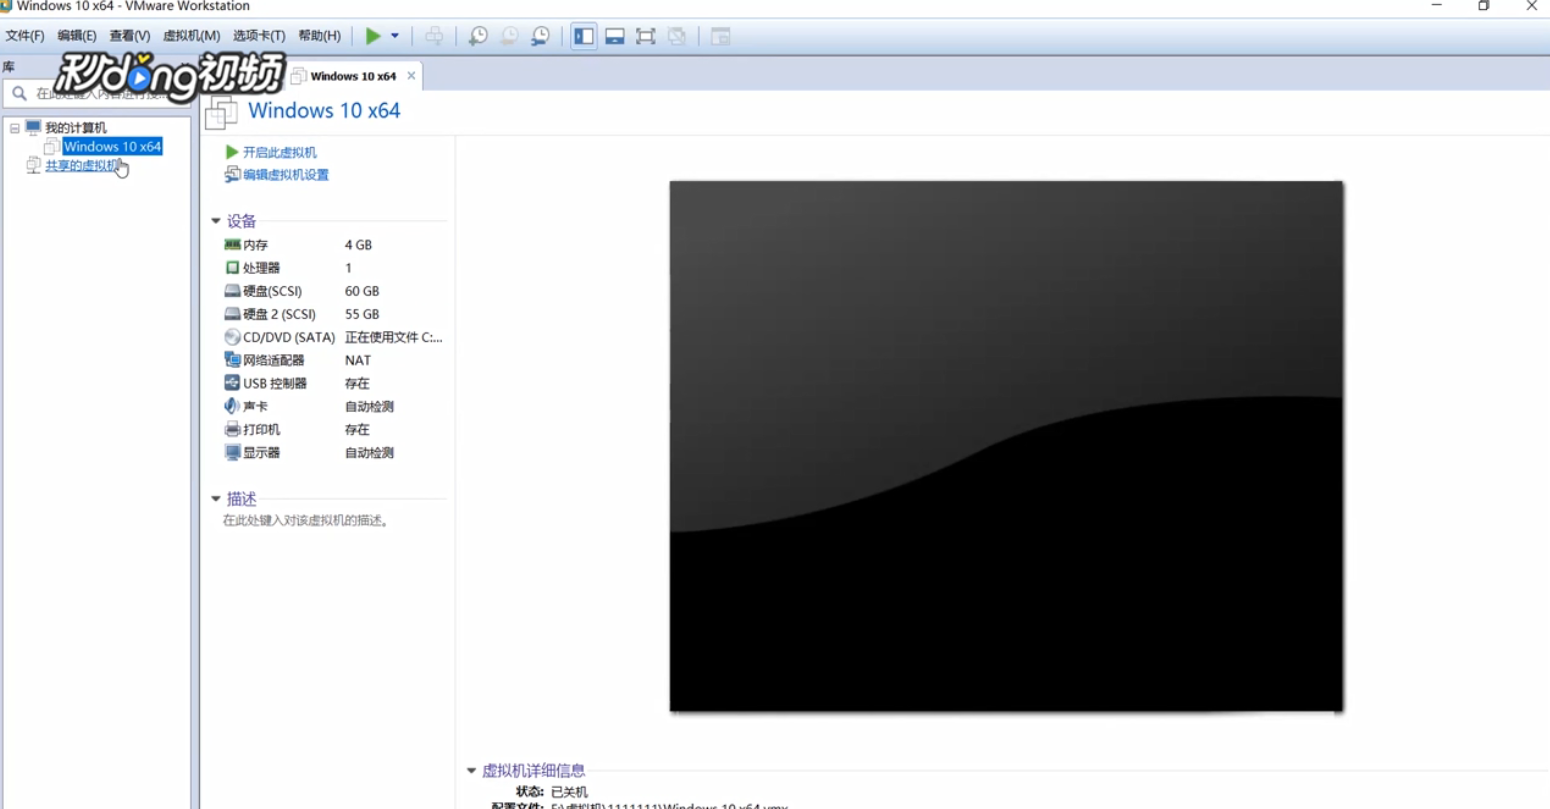Click the console view icon
Screen dimensions: 1550x809
click(x=721, y=36)
